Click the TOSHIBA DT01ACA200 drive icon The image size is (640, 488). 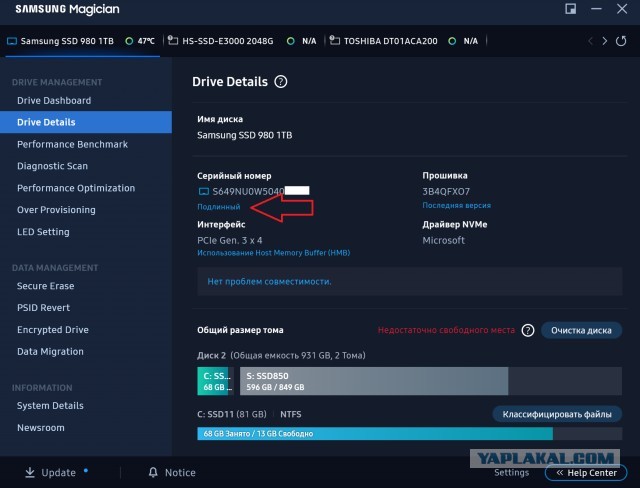point(335,41)
